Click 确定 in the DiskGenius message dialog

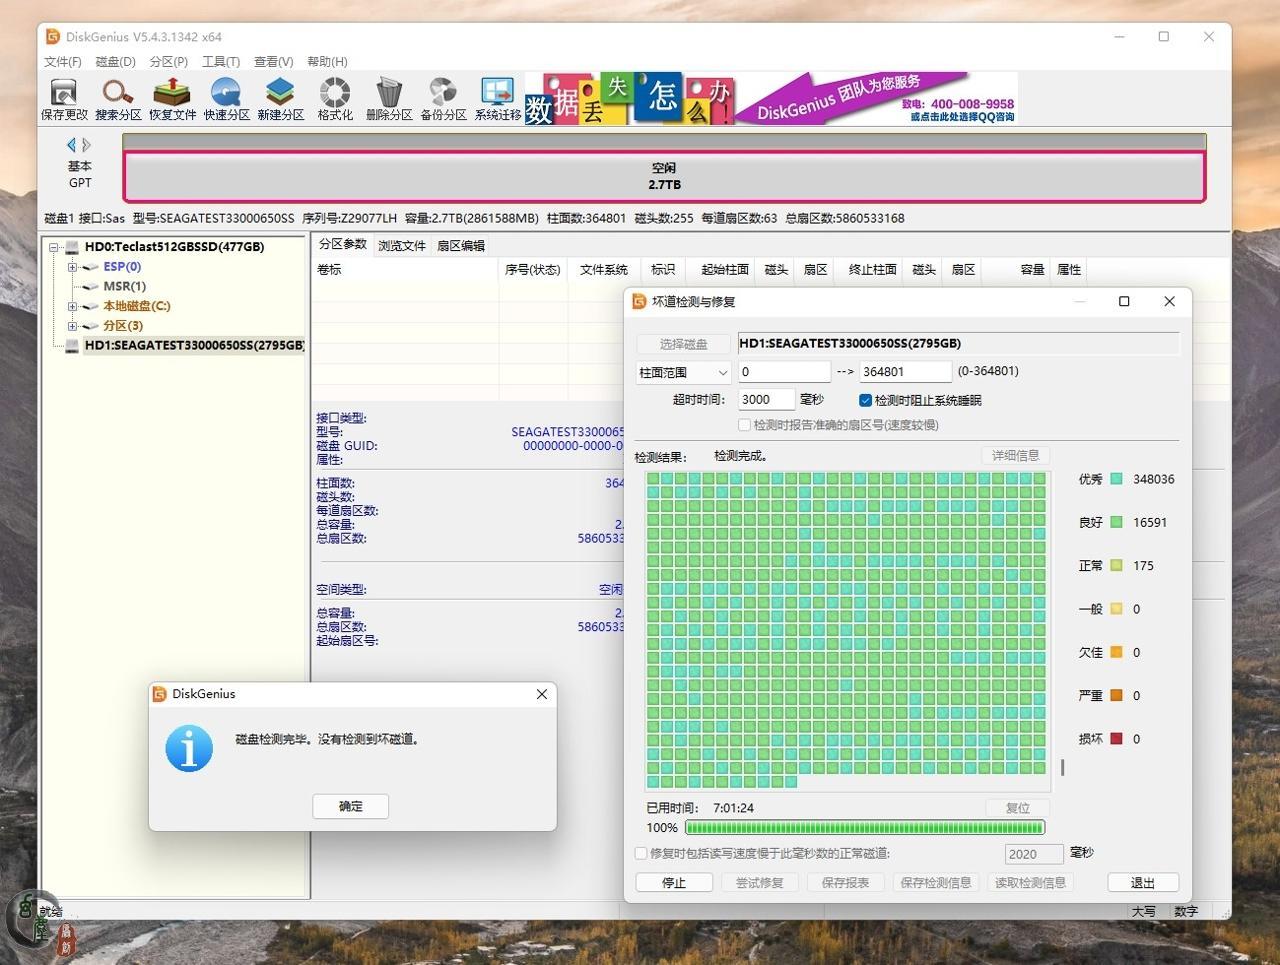click(x=350, y=806)
